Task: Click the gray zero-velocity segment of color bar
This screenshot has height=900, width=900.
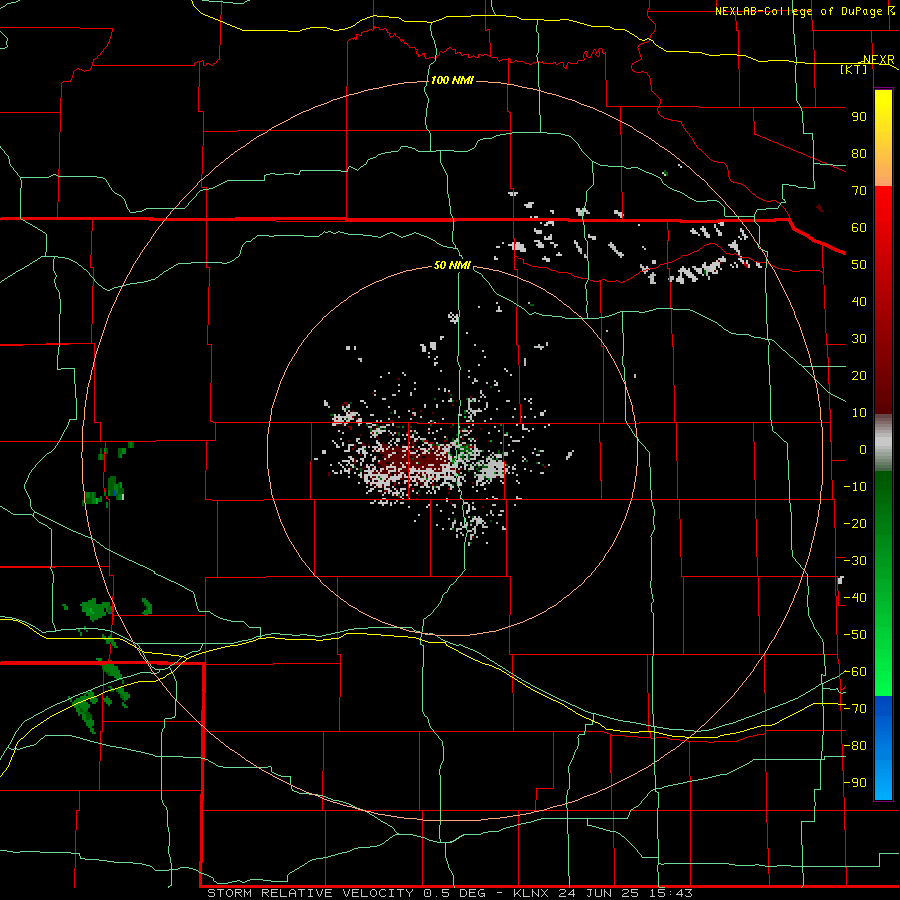Action: point(883,443)
